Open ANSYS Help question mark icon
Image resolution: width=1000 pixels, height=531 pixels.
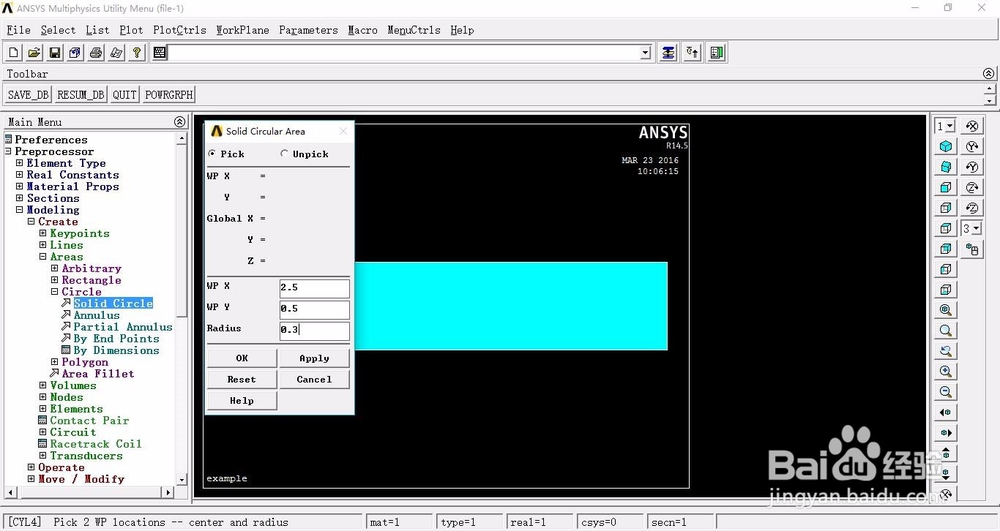pos(136,53)
